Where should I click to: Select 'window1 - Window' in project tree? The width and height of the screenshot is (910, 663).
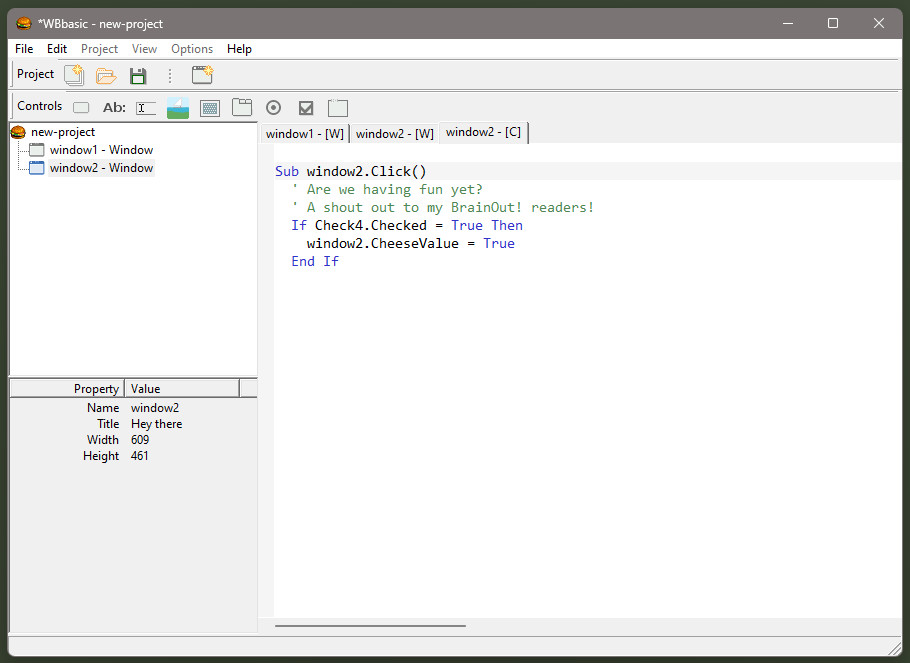(x=102, y=150)
